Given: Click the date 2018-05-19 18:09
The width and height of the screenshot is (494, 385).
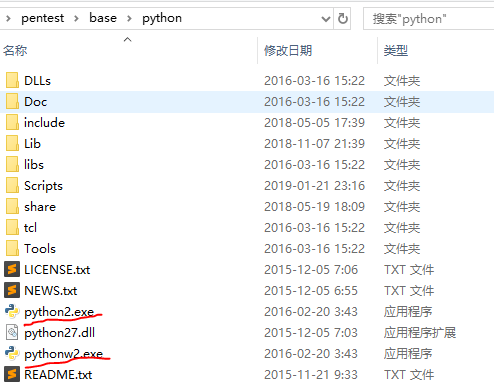Looking at the screenshot, I should pyautogui.click(x=314, y=207).
